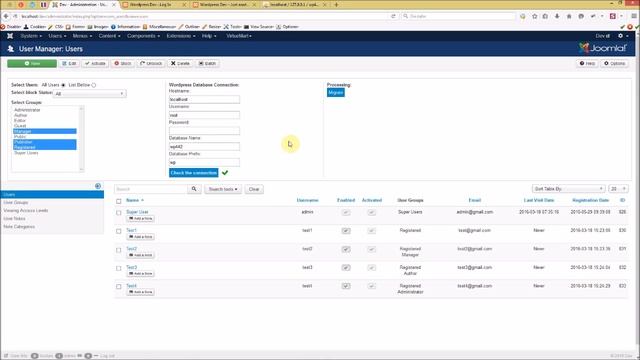The height and width of the screenshot is (360, 640).
Task: Click Add a Note for Super User
Action: 140,219
